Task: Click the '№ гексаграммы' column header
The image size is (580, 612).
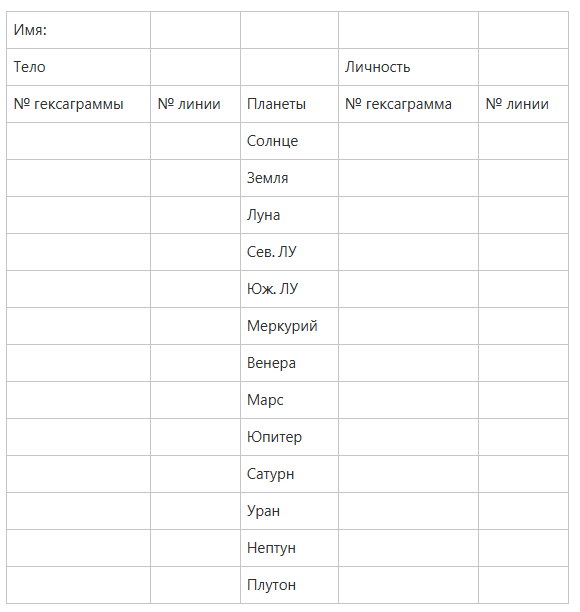Action: [78, 104]
